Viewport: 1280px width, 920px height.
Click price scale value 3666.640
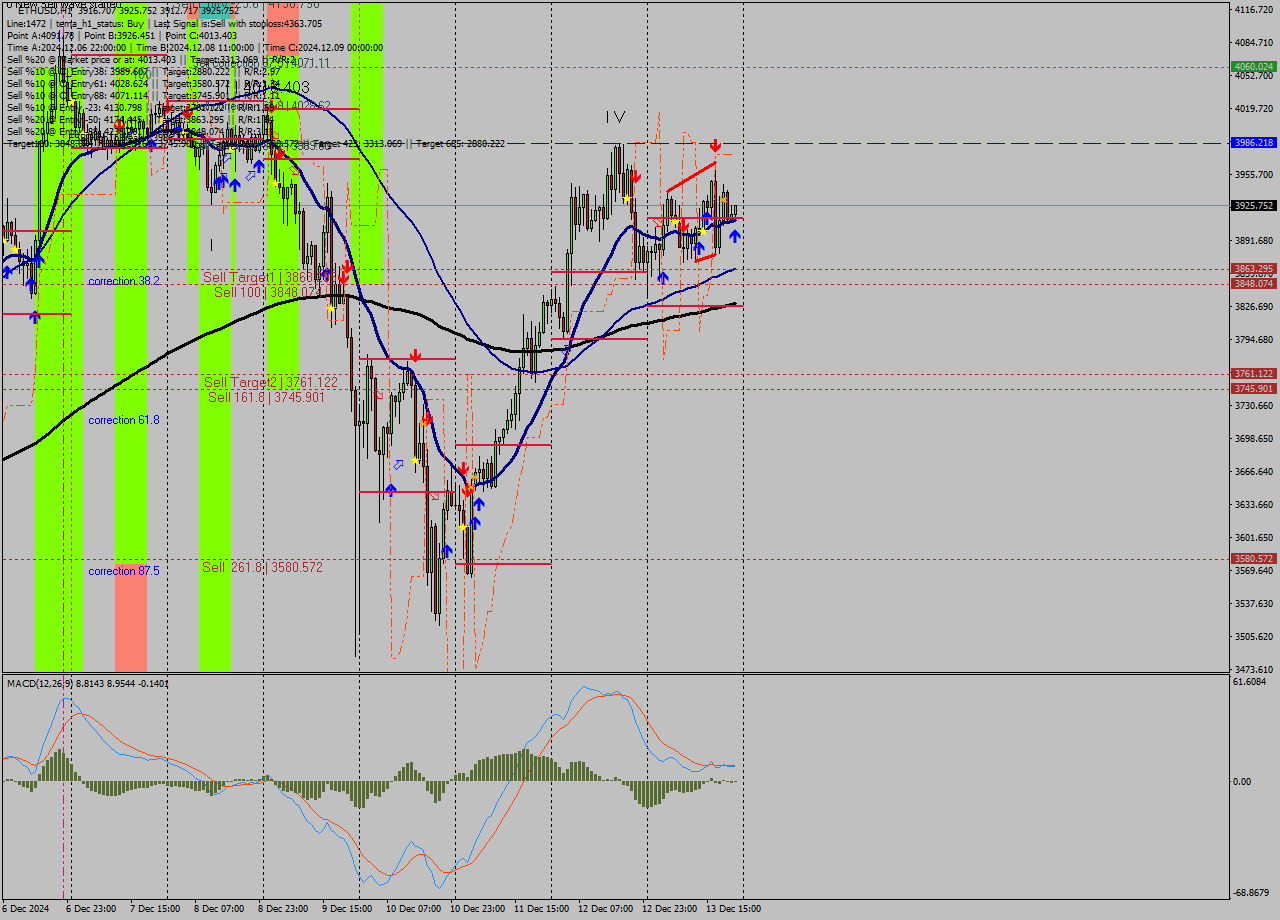click(1254, 471)
